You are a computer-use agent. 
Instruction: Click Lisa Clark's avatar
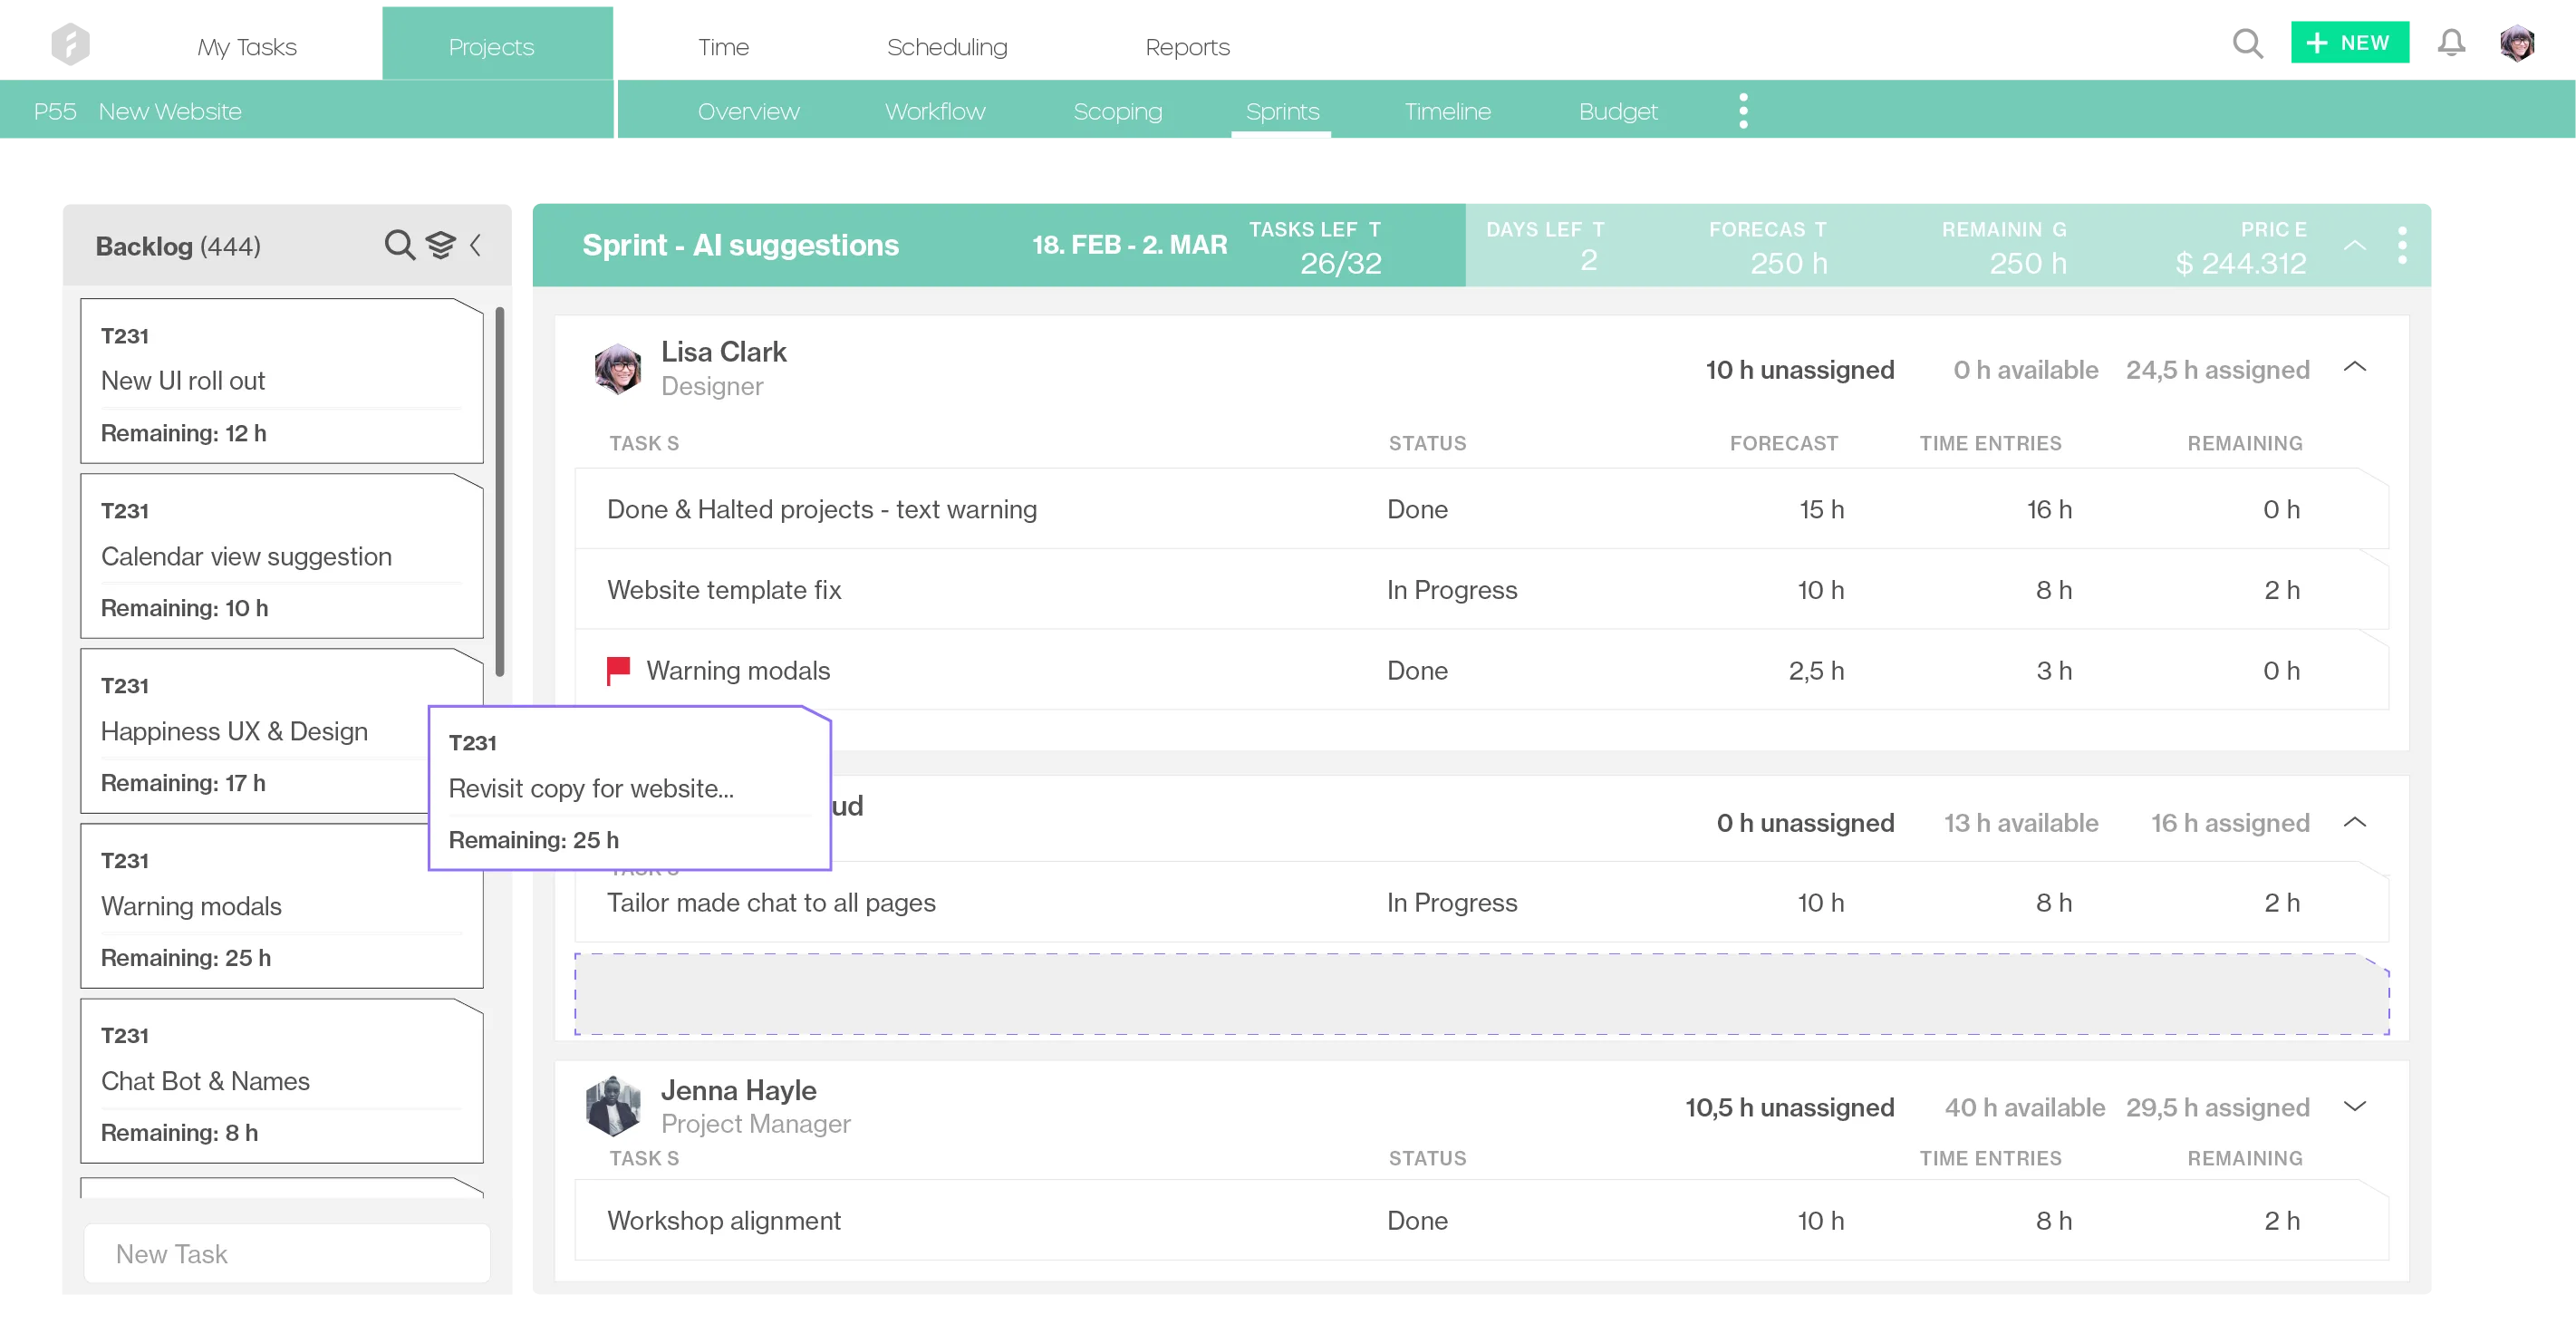(617, 368)
